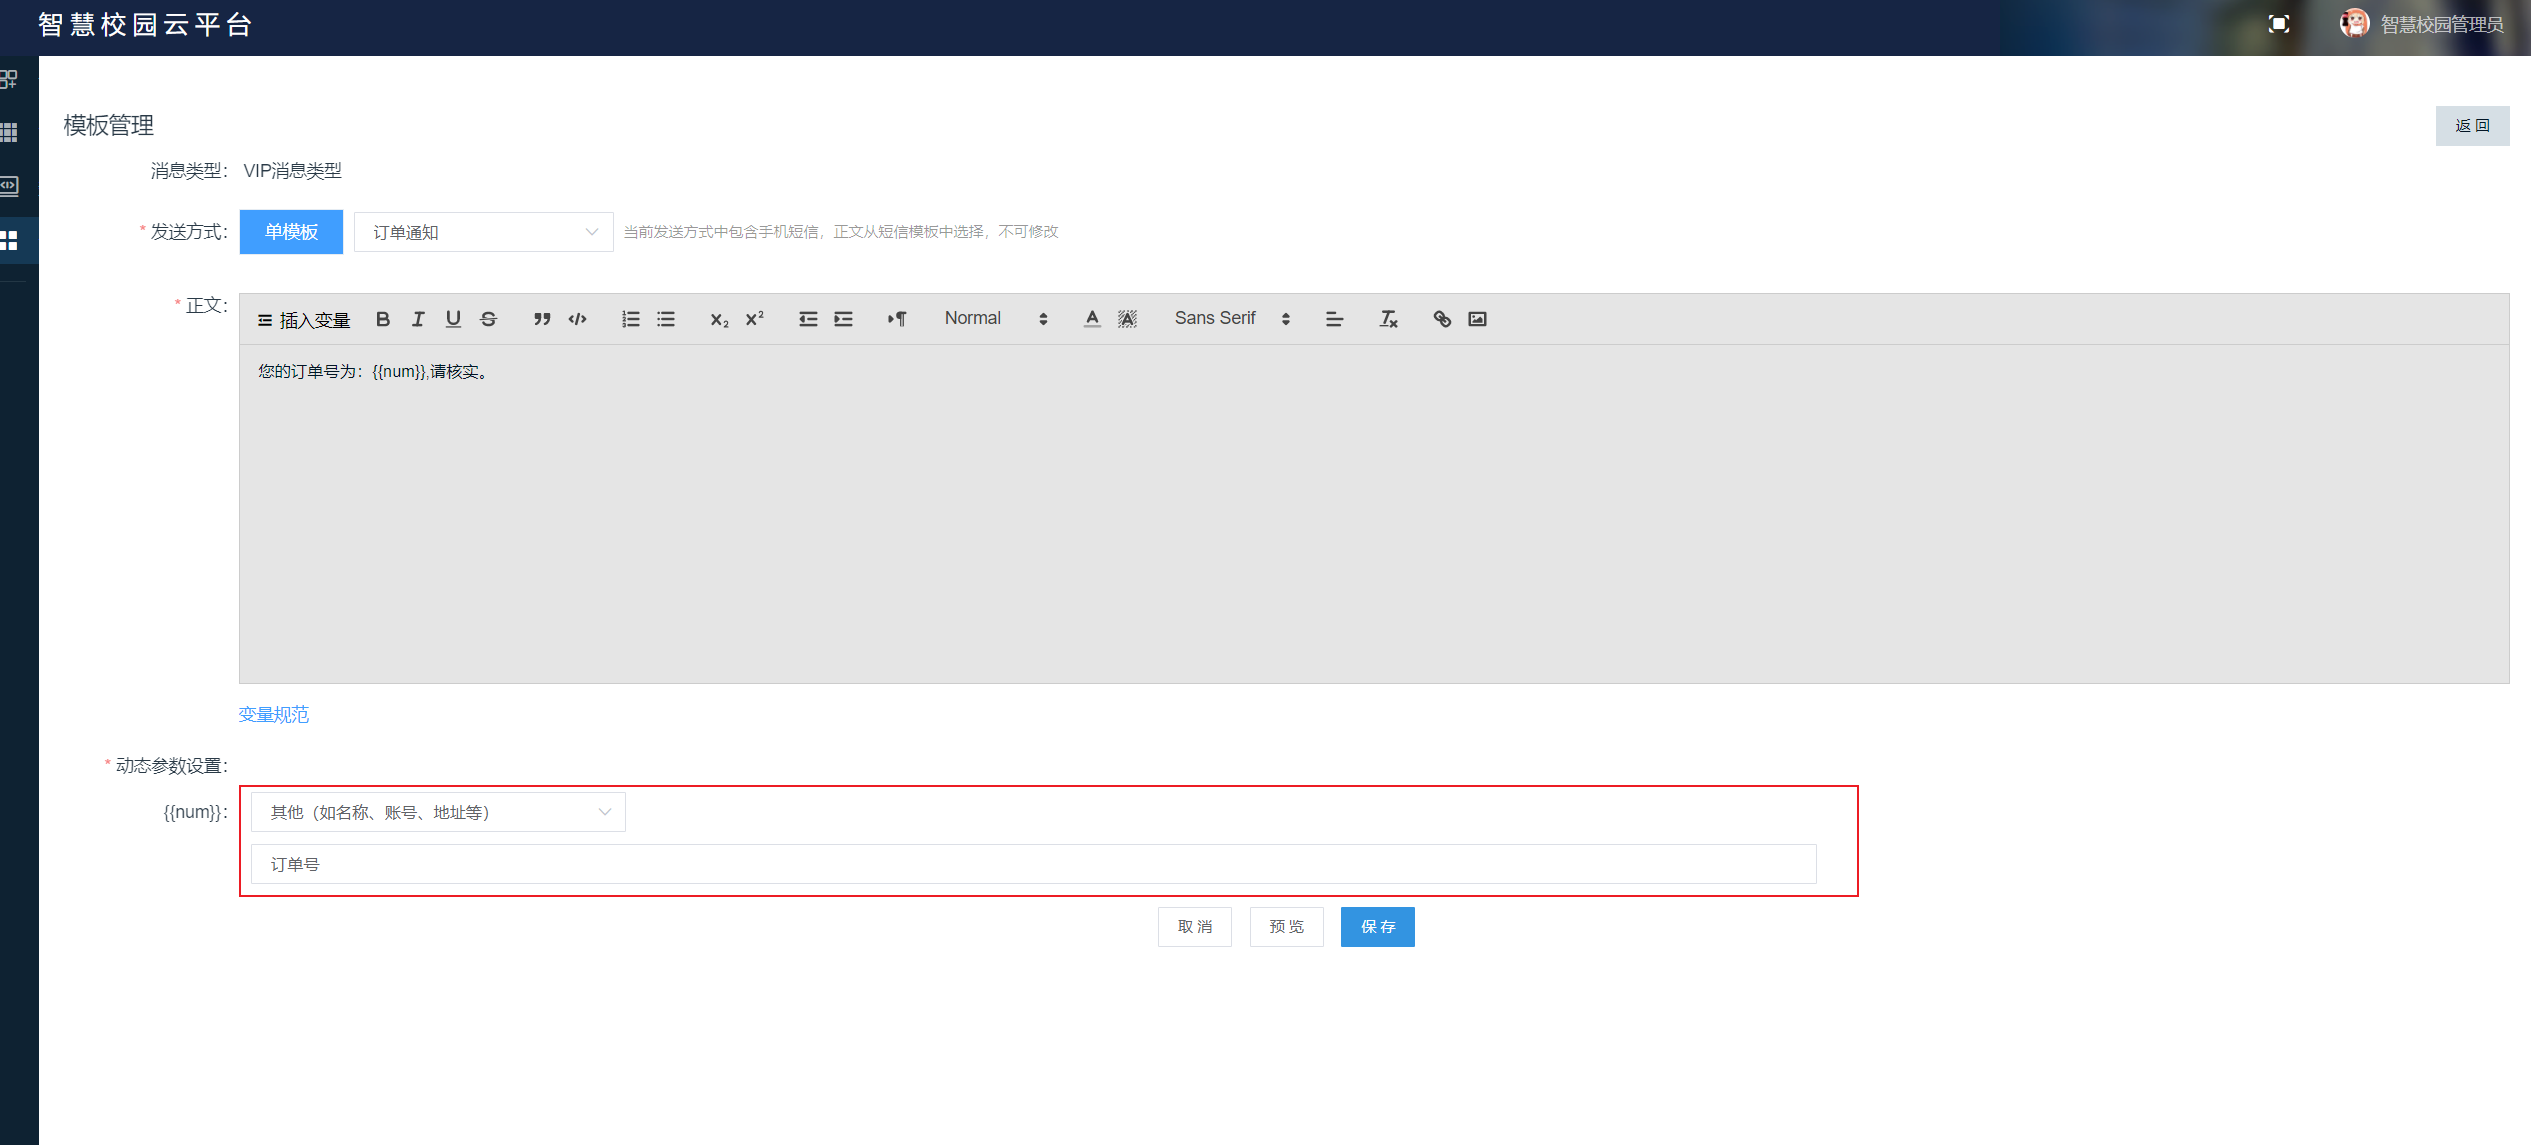Apply ordered numbered list
Viewport: 2531px width, 1145px height.
[631, 319]
